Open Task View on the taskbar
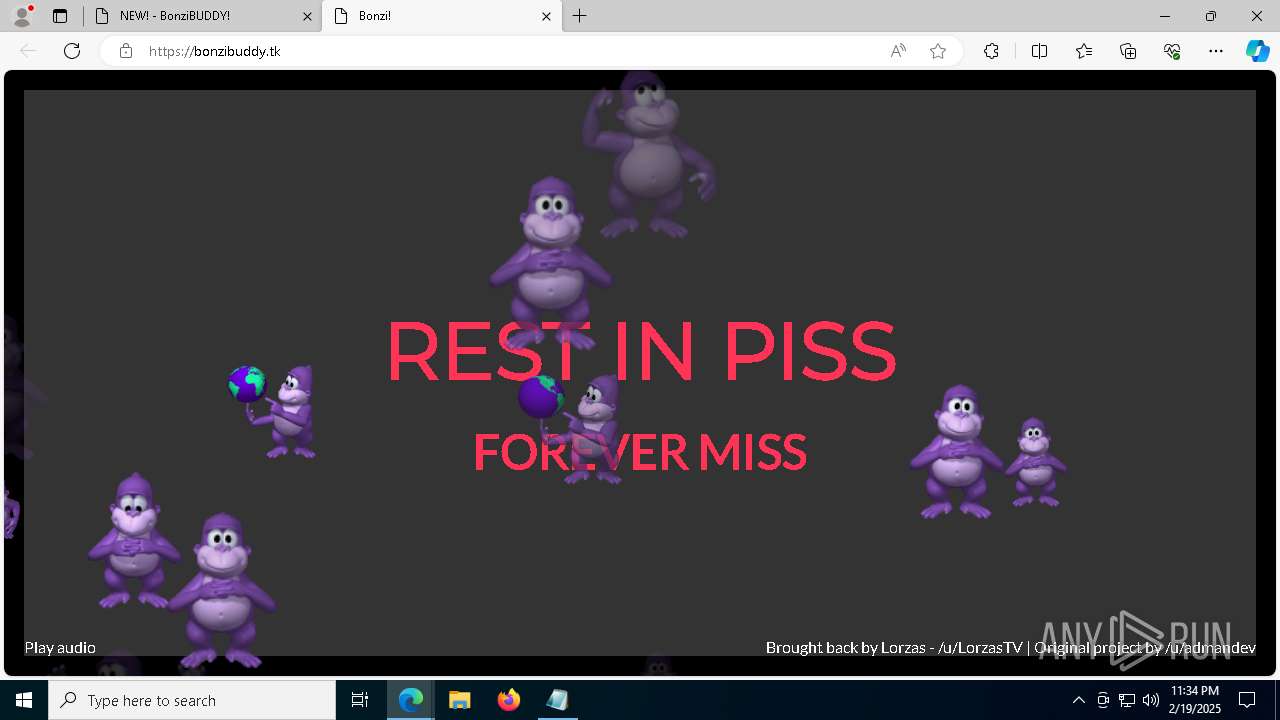 (360, 700)
